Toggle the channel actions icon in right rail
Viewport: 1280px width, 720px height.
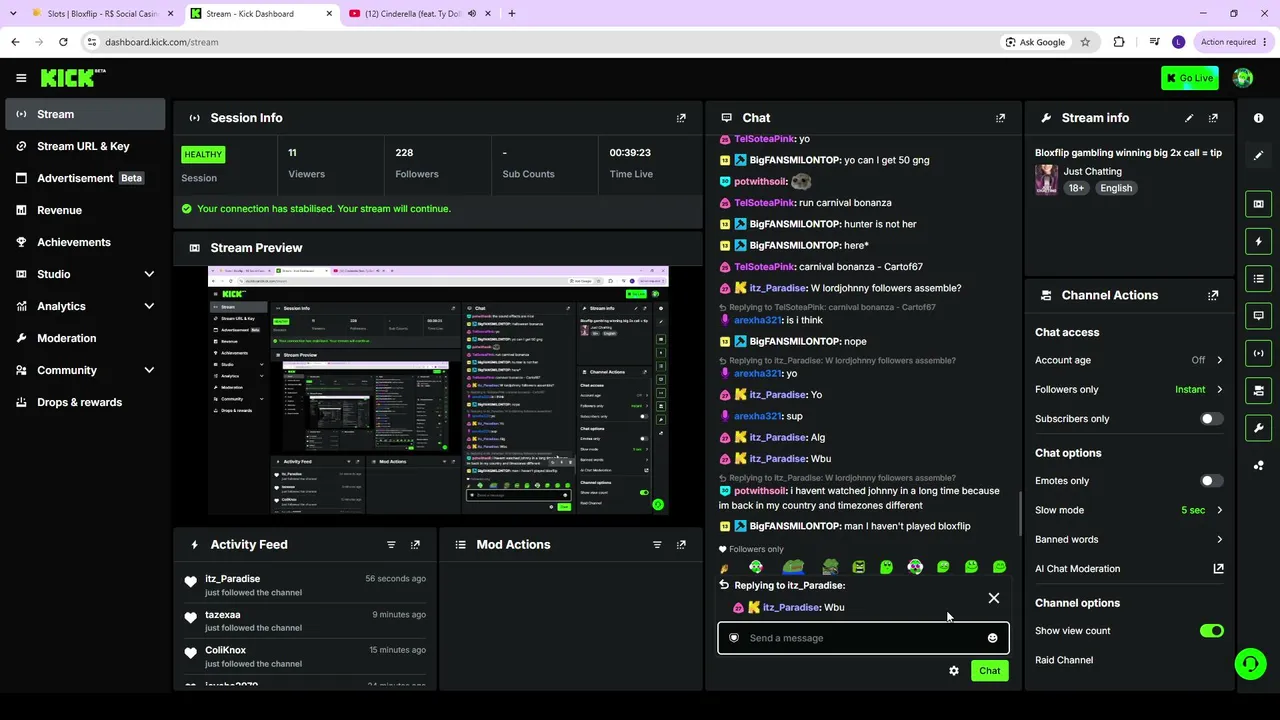(x=1258, y=390)
